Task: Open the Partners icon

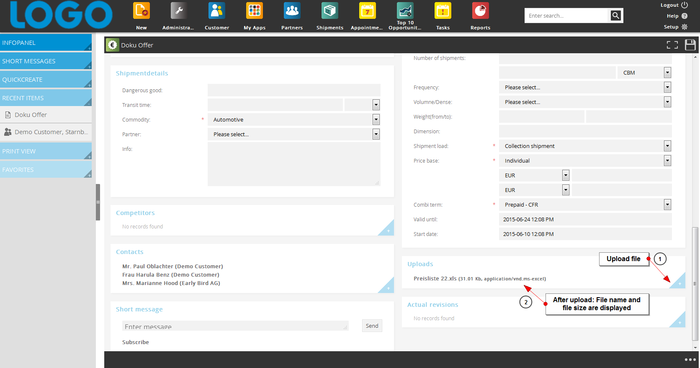Action: click(x=292, y=11)
